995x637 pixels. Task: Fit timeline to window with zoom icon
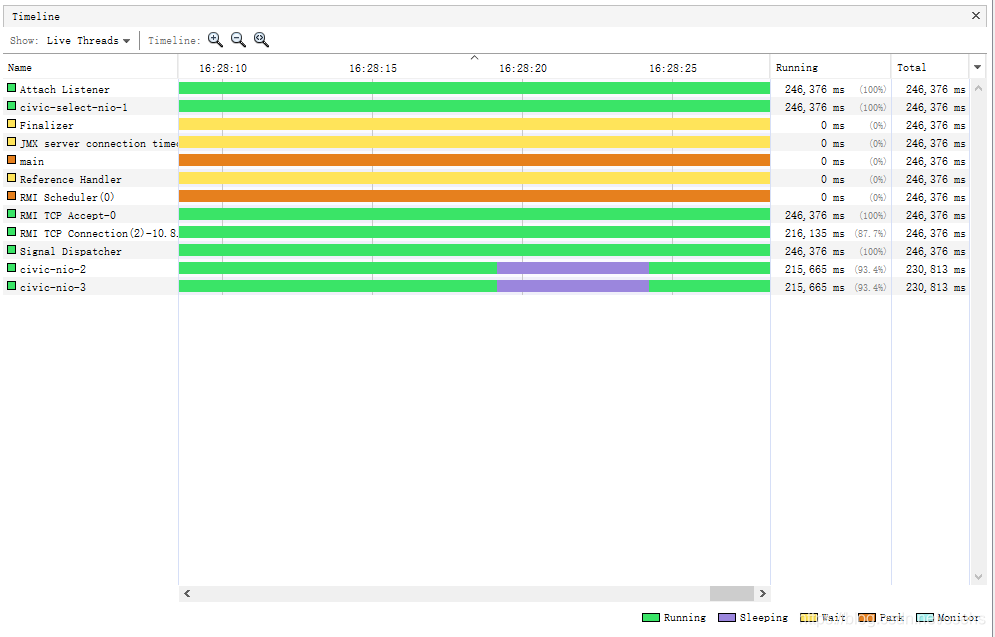pyautogui.click(x=261, y=40)
